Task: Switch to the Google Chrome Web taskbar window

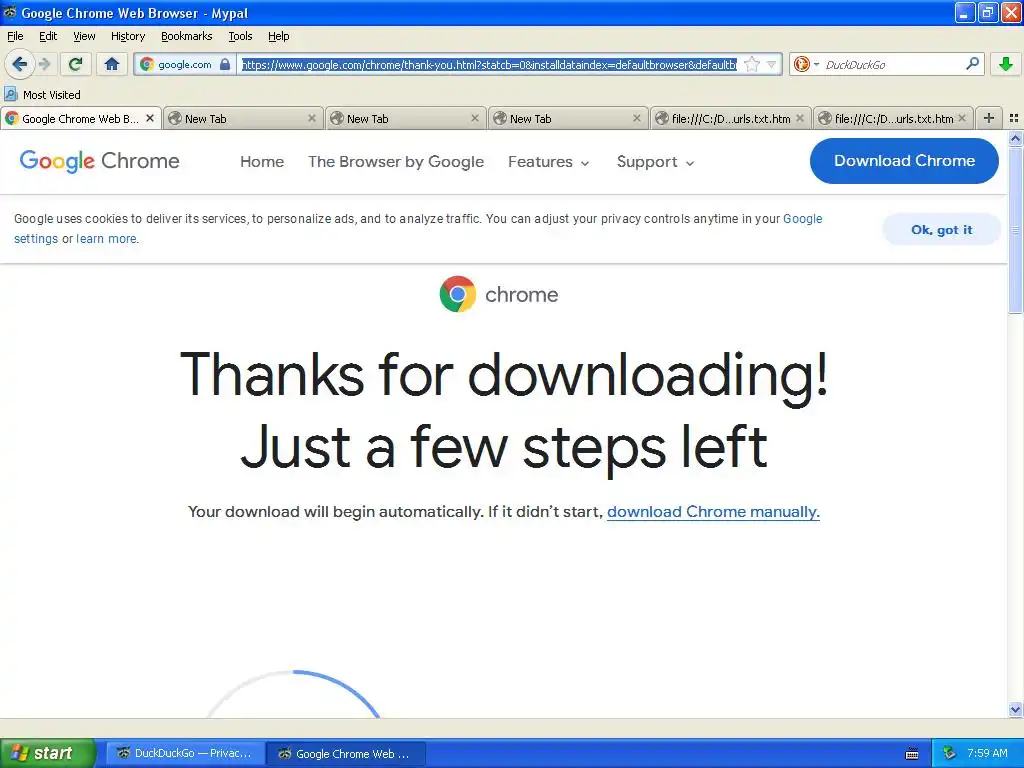Action: pyautogui.click(x=346, y=753)
